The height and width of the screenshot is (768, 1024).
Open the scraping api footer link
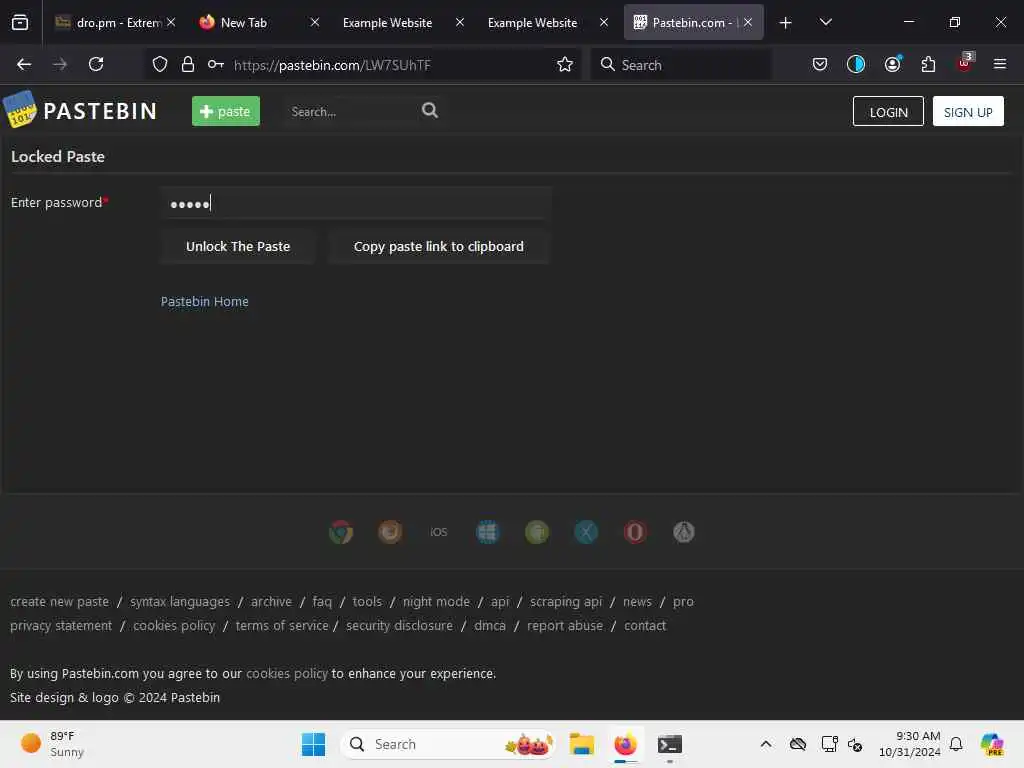[566, 601]
